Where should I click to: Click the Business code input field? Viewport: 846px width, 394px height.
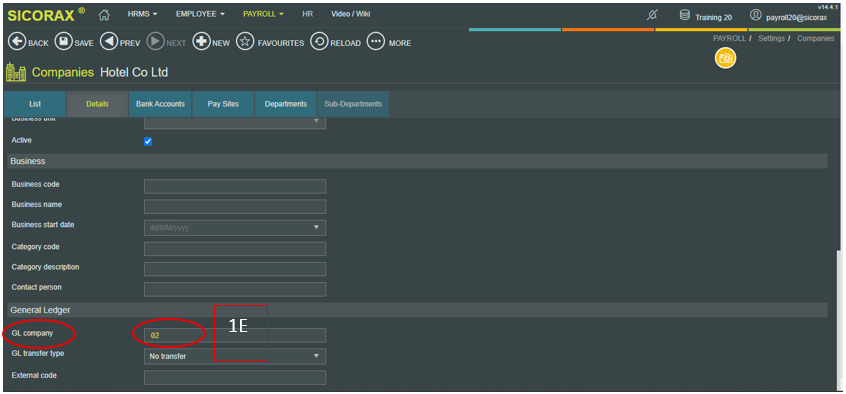(x=235, y=186)
